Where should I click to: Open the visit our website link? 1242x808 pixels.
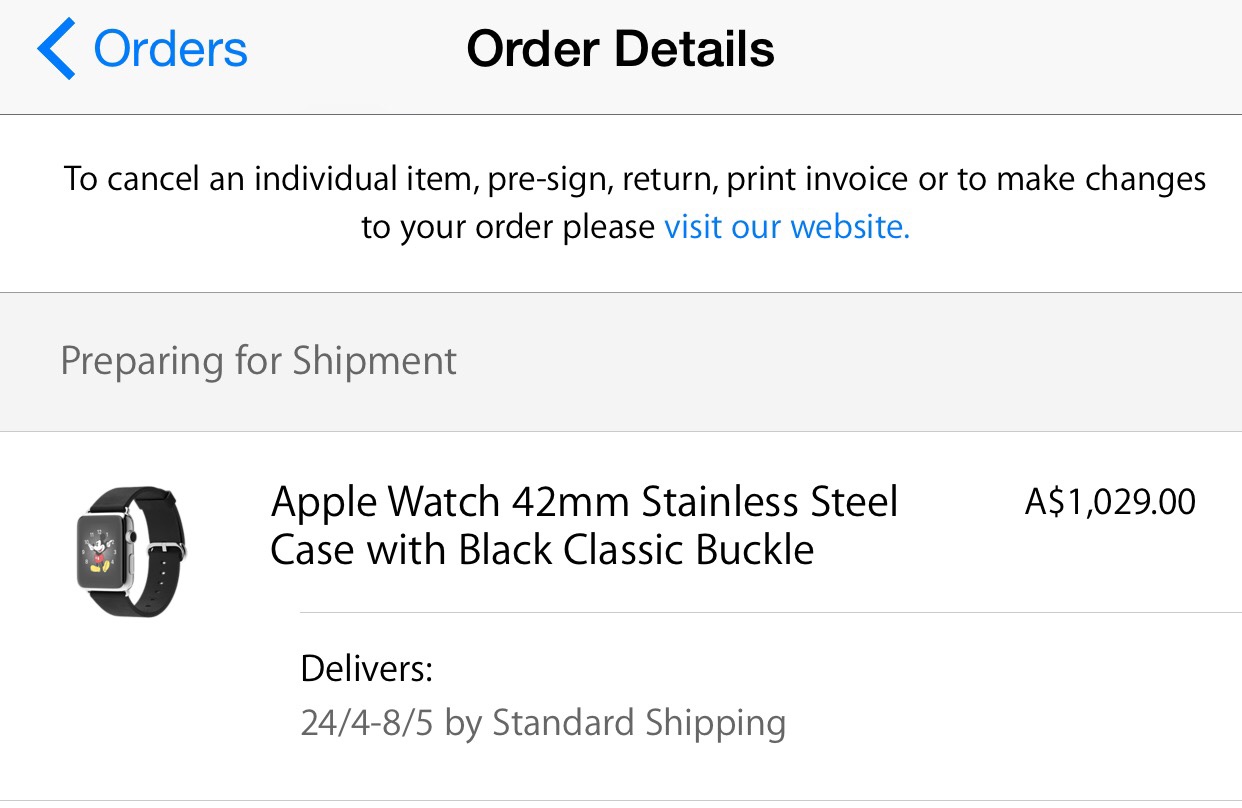click(x=787, y=227)
